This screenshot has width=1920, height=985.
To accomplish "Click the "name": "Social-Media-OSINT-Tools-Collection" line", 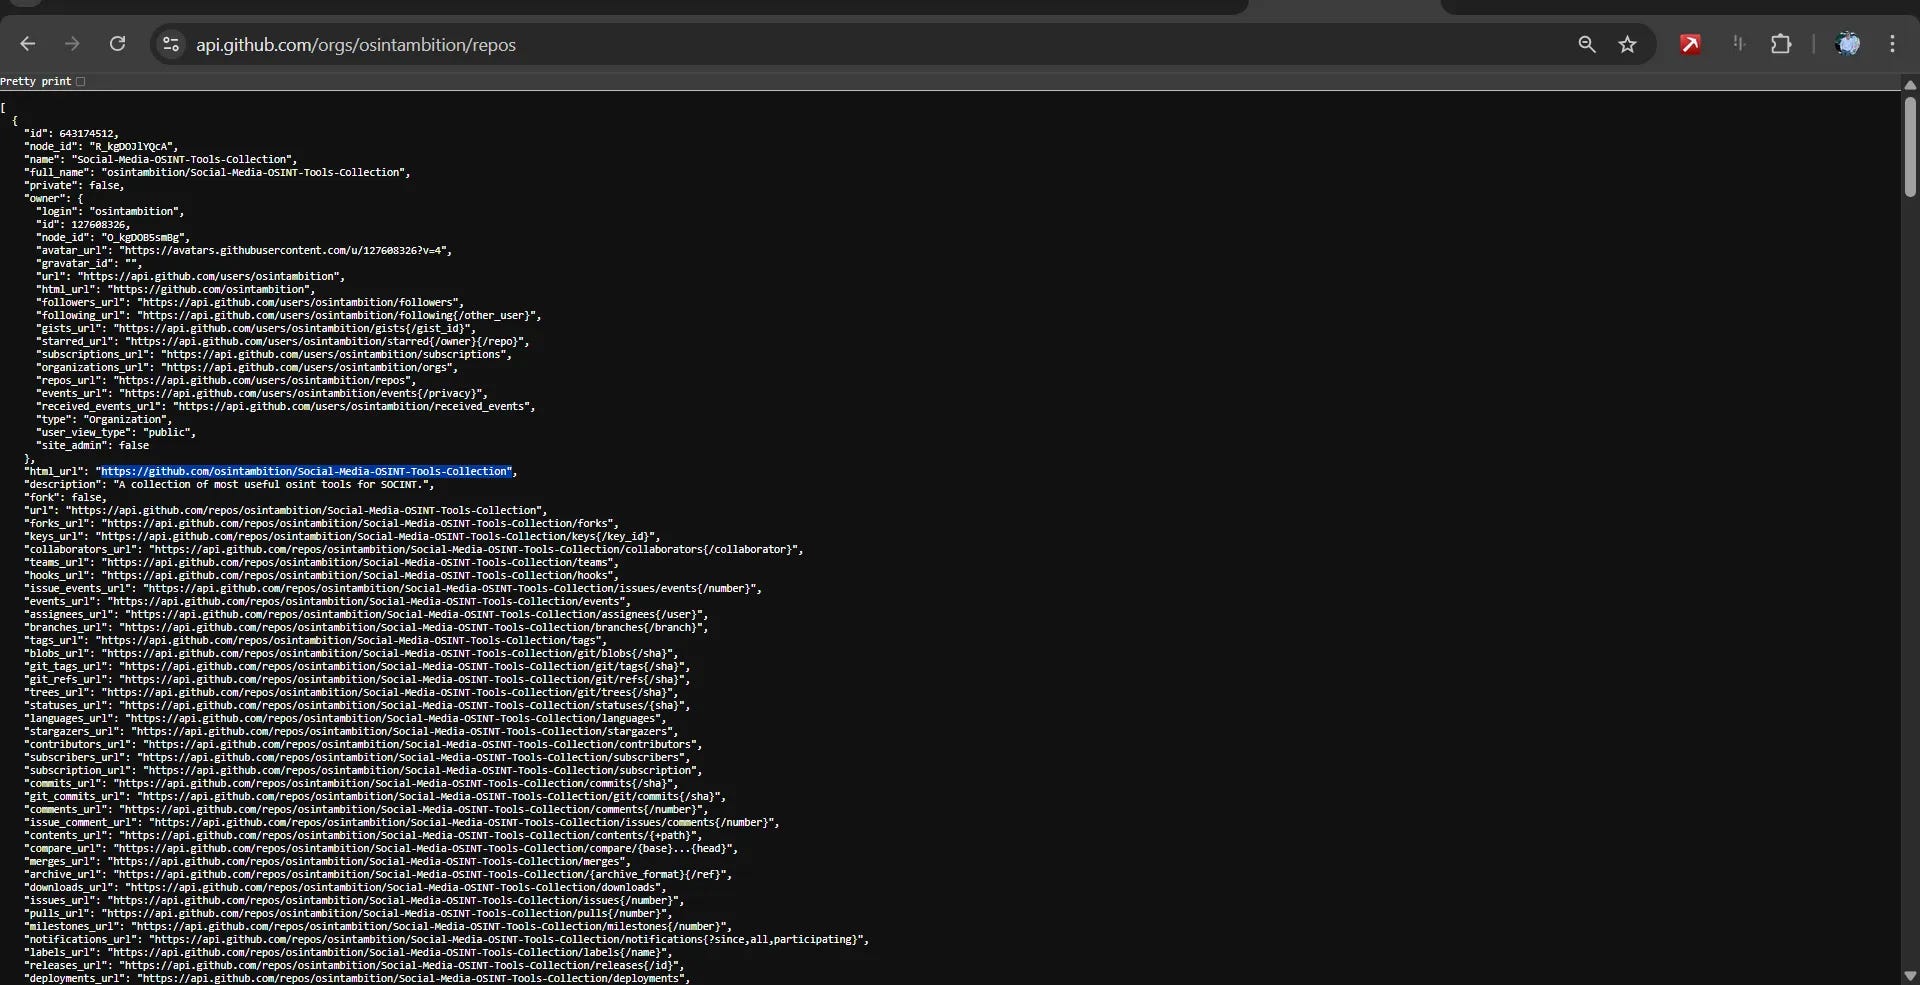I will click(x=161, y=159).
